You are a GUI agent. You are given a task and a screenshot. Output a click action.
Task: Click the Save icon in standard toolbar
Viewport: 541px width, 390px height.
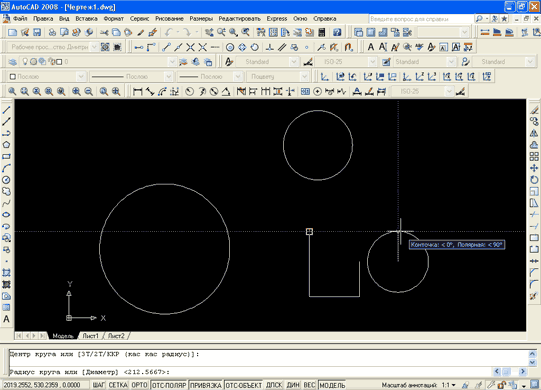tap(37, 32)
